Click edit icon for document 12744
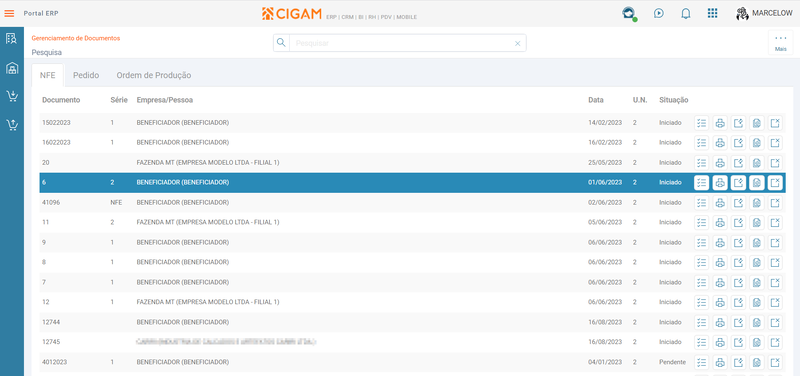 pos(738,322)
